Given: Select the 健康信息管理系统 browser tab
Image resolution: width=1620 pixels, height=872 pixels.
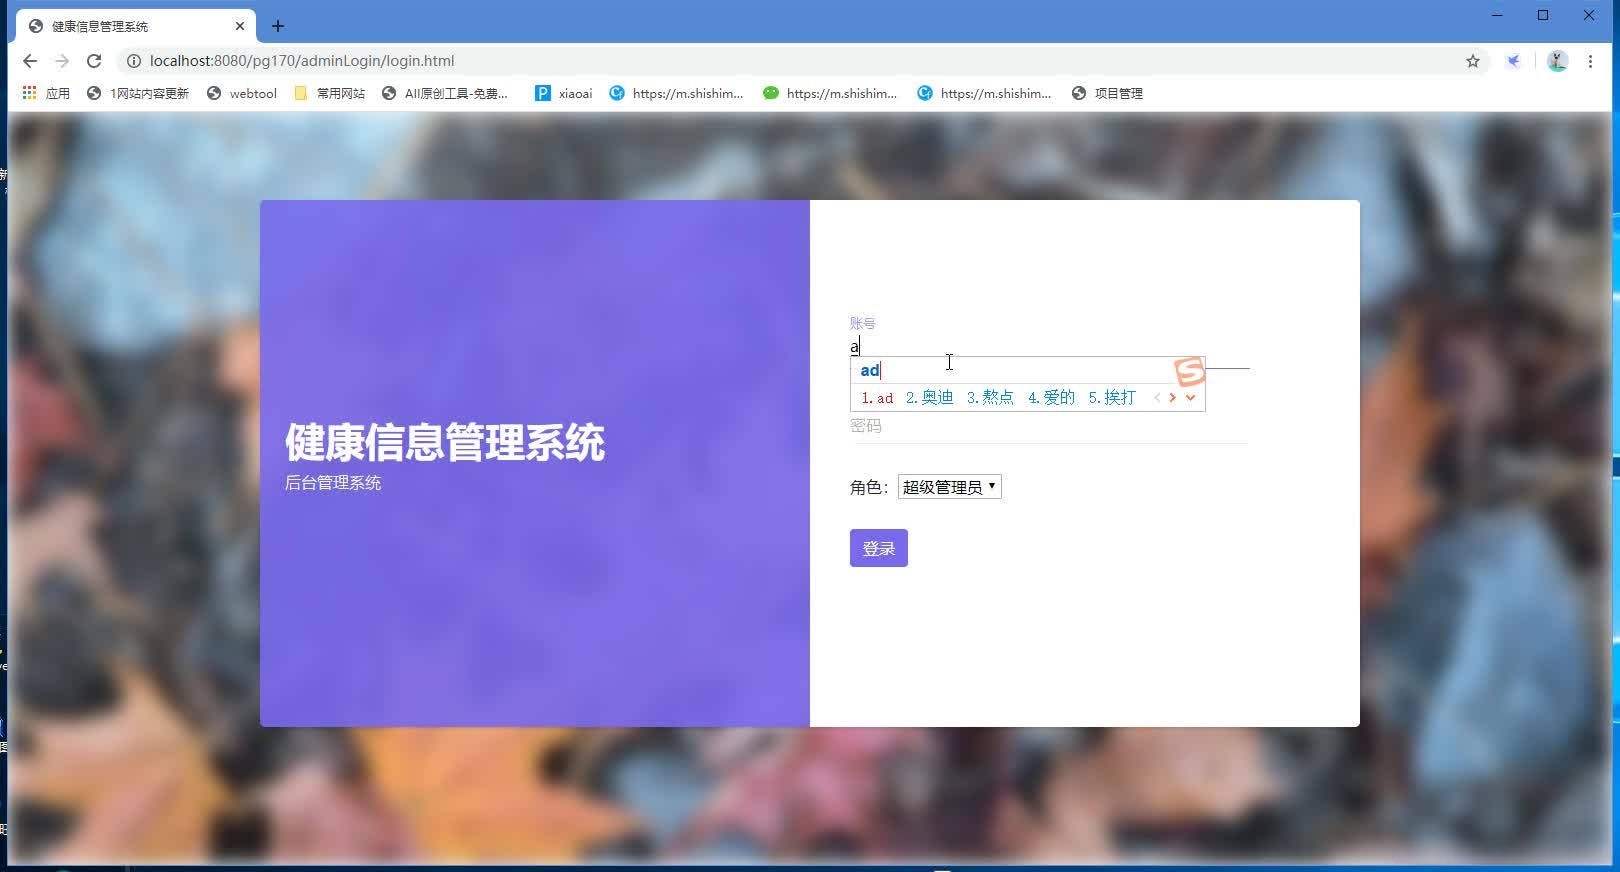Looking at the screenshot, I should coord(136,26).
